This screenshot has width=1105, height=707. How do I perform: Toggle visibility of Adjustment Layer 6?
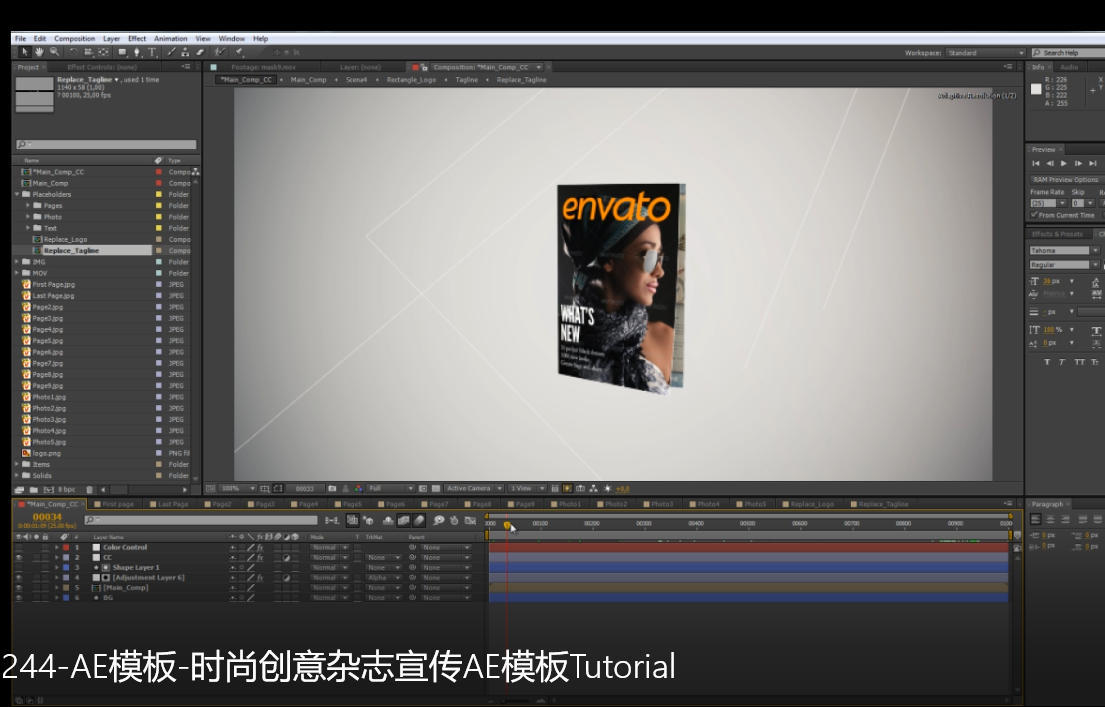pos(19,578)
